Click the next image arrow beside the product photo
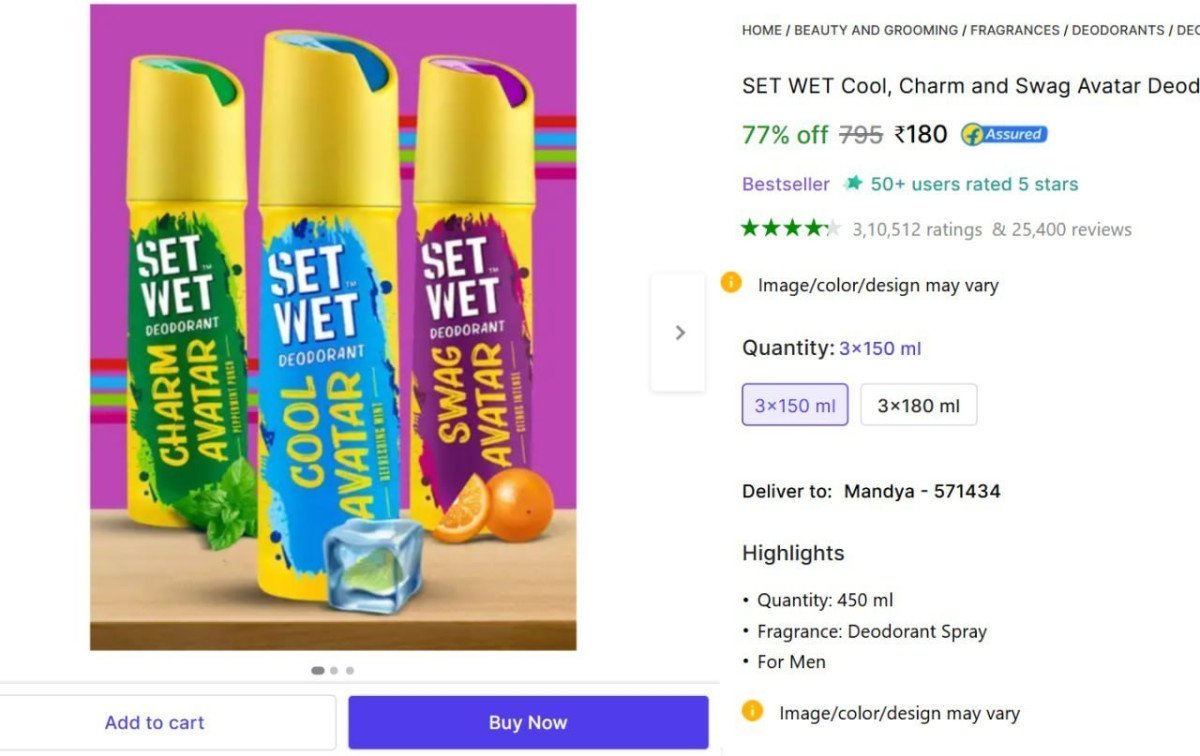Screen dimensions: 1200x756 (x=679, y=332)
